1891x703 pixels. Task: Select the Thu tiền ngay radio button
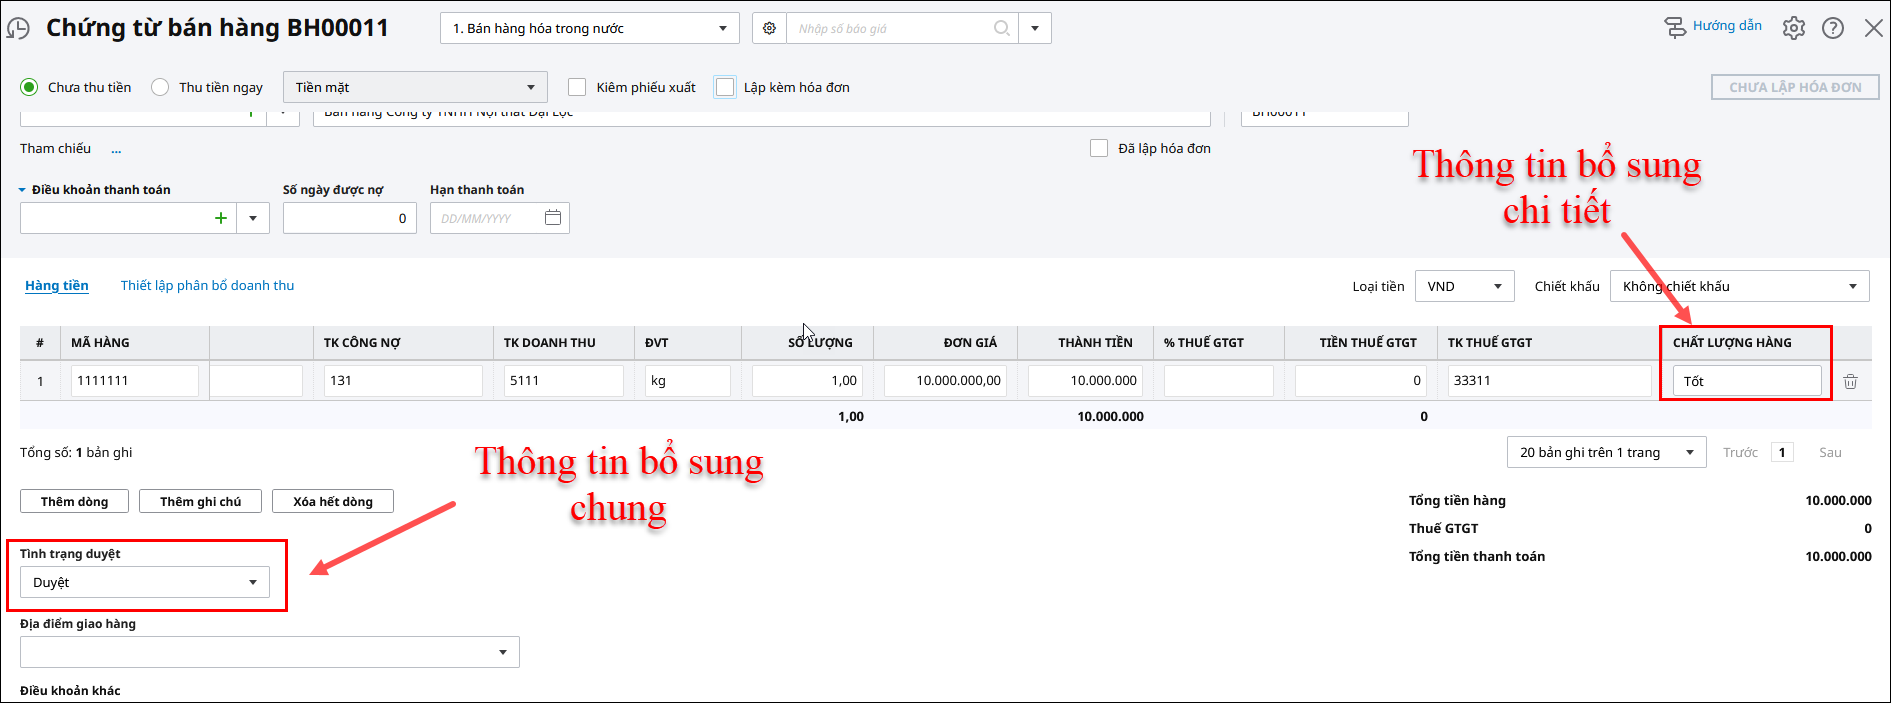(160, 87)
